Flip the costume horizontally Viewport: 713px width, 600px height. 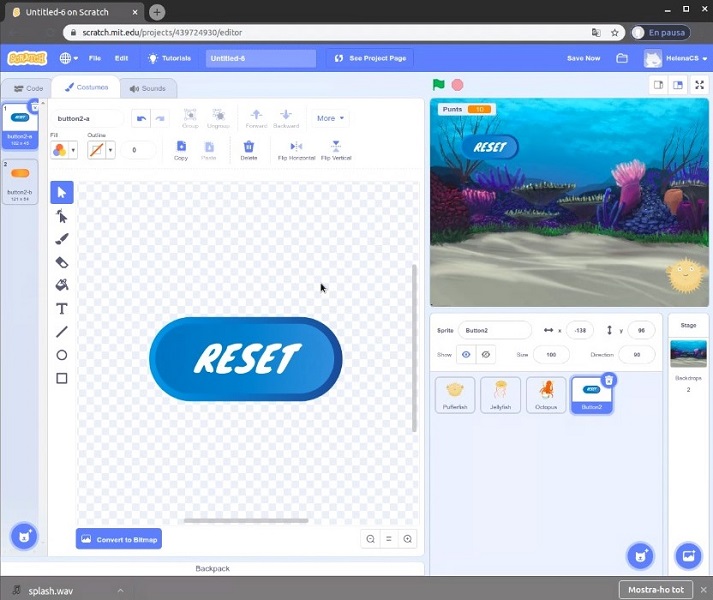(296, 151)
